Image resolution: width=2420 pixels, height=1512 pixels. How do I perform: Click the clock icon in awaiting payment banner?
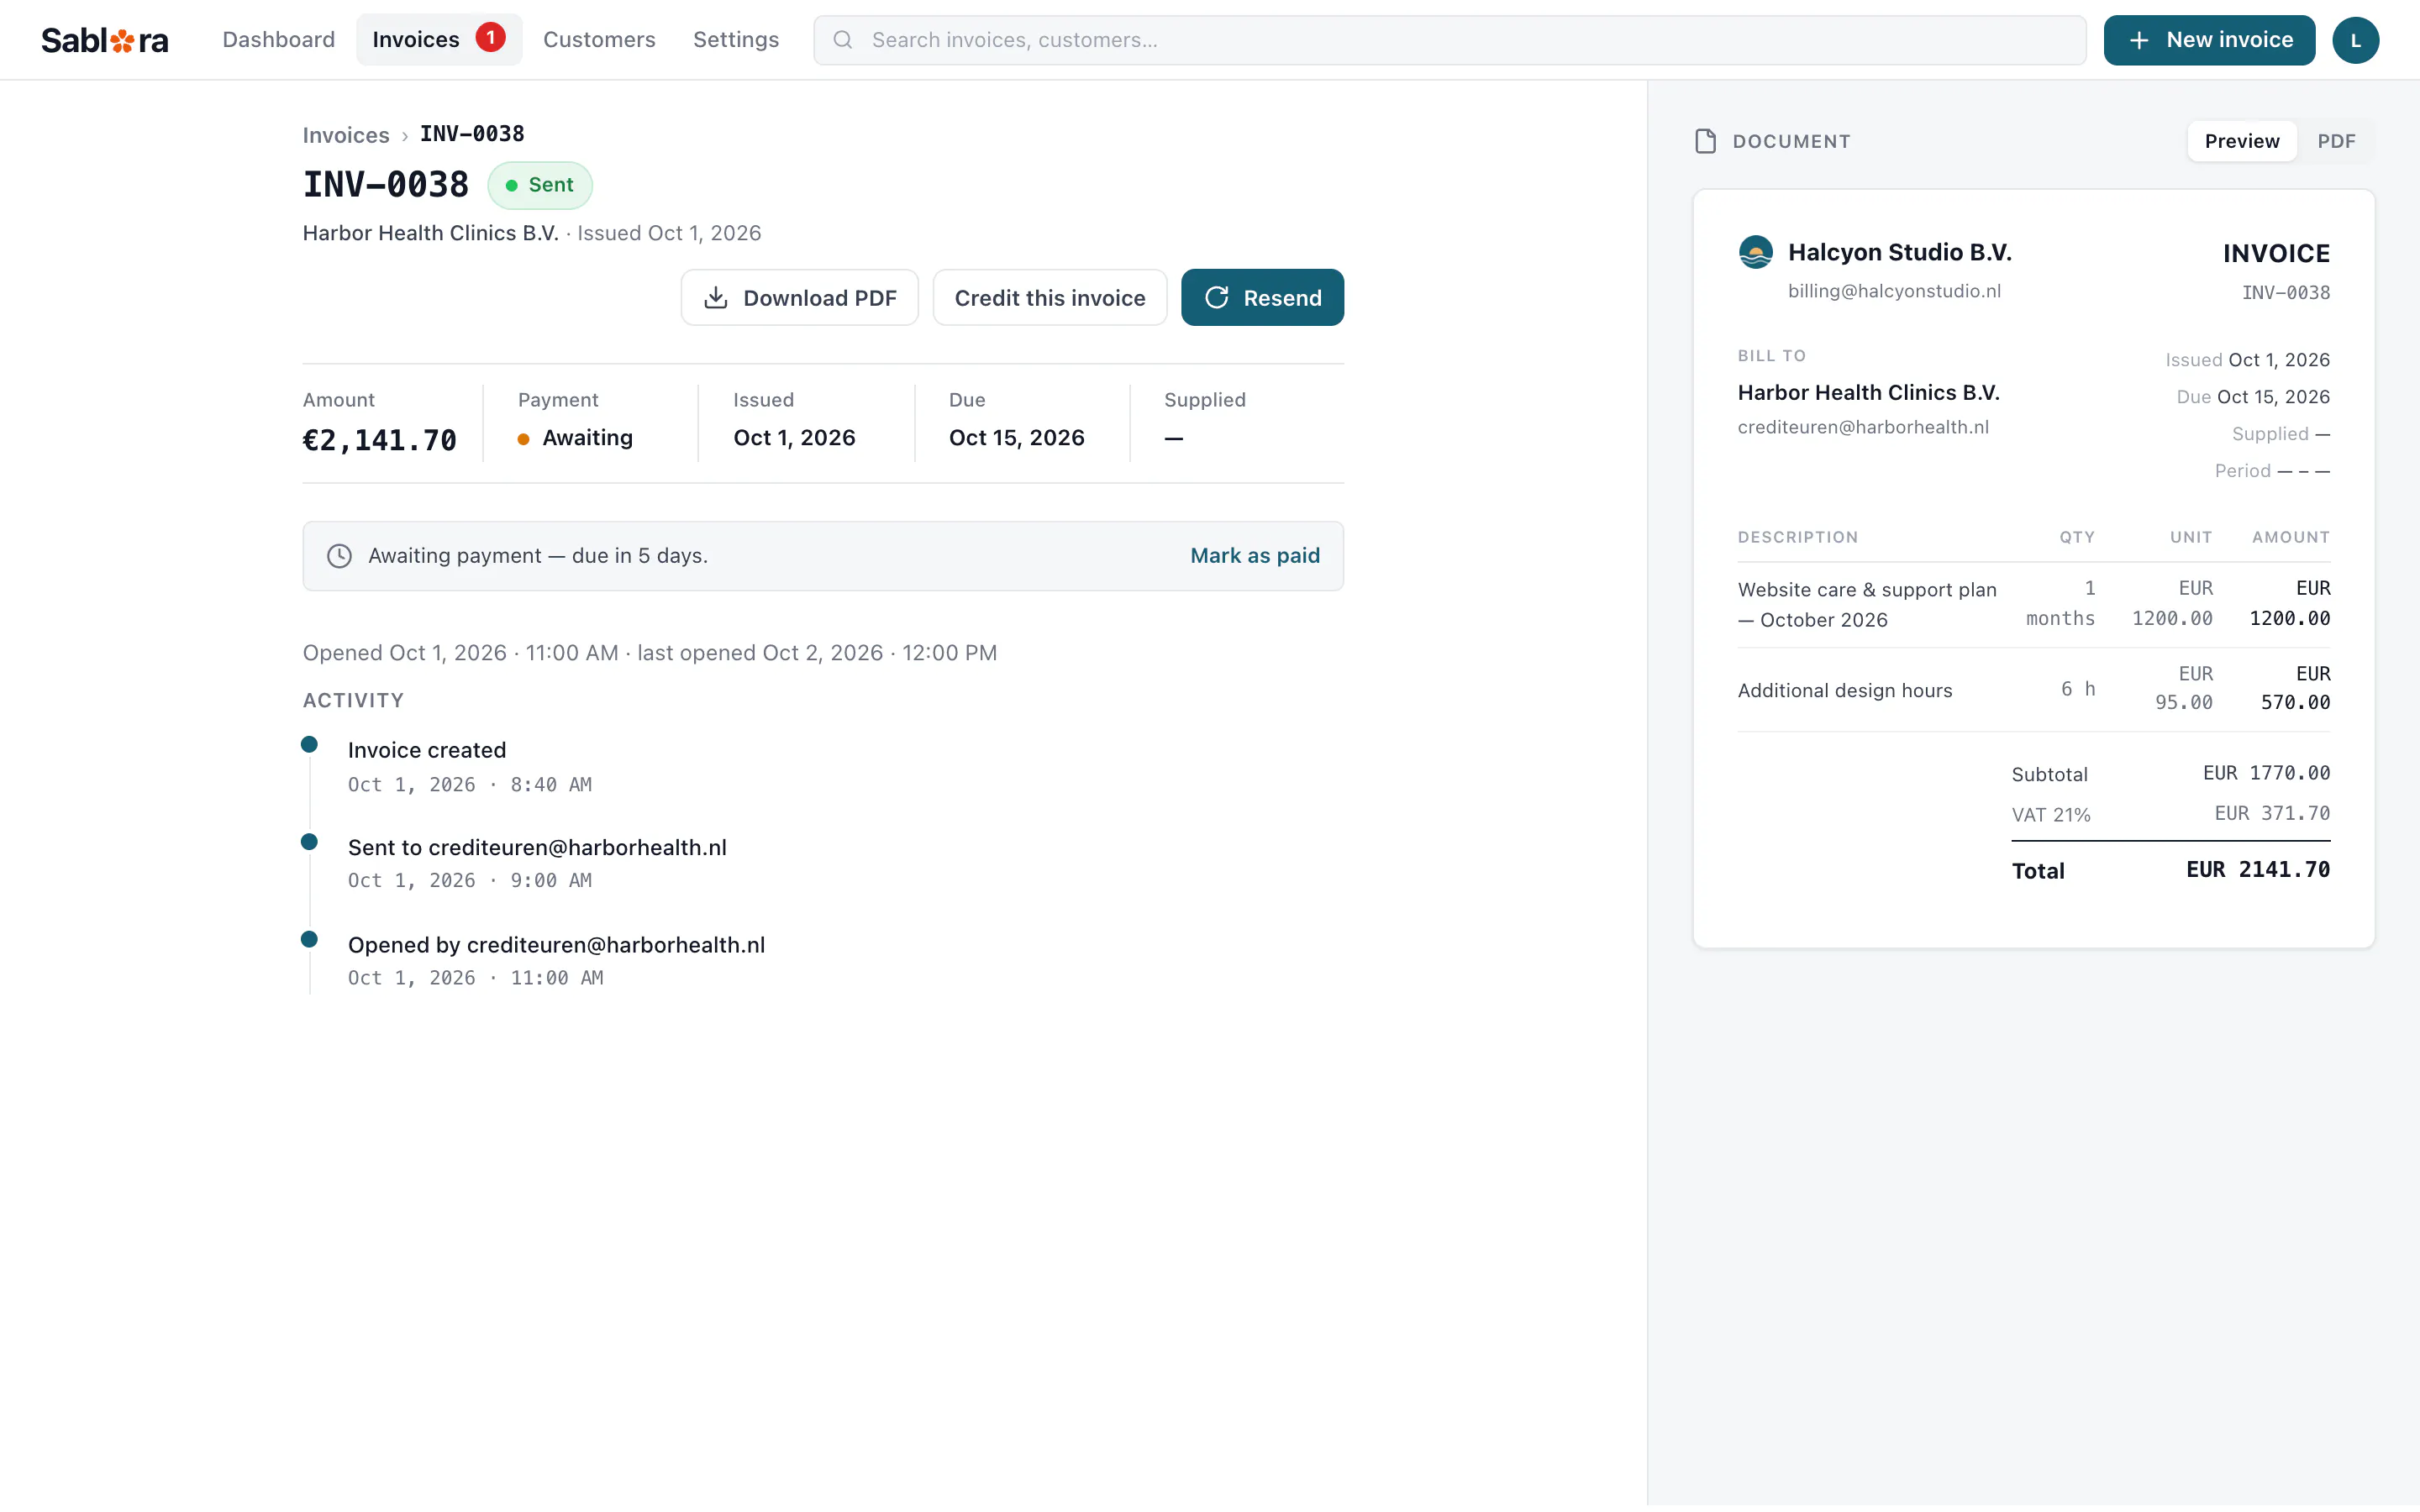pos(339,556)
